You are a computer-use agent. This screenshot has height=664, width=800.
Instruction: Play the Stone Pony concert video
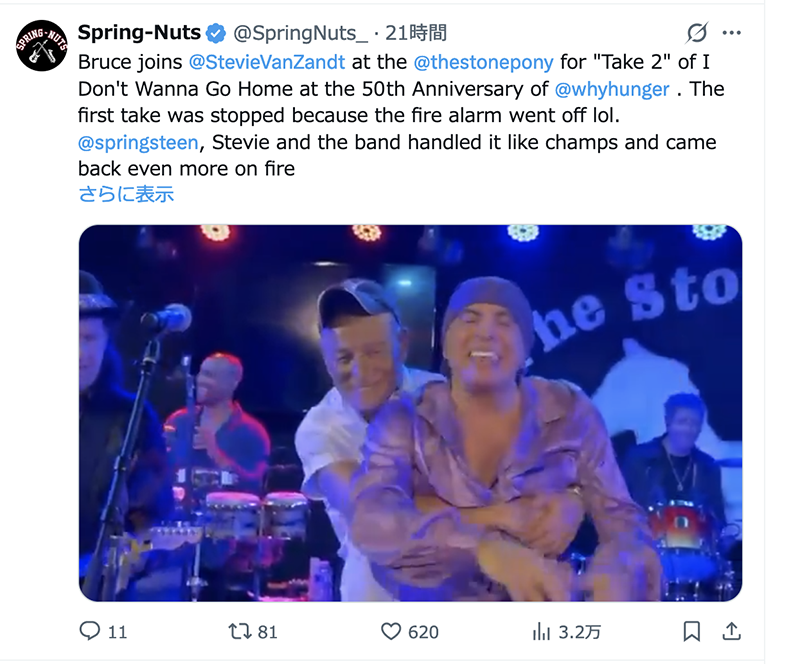tap(410, 412)
